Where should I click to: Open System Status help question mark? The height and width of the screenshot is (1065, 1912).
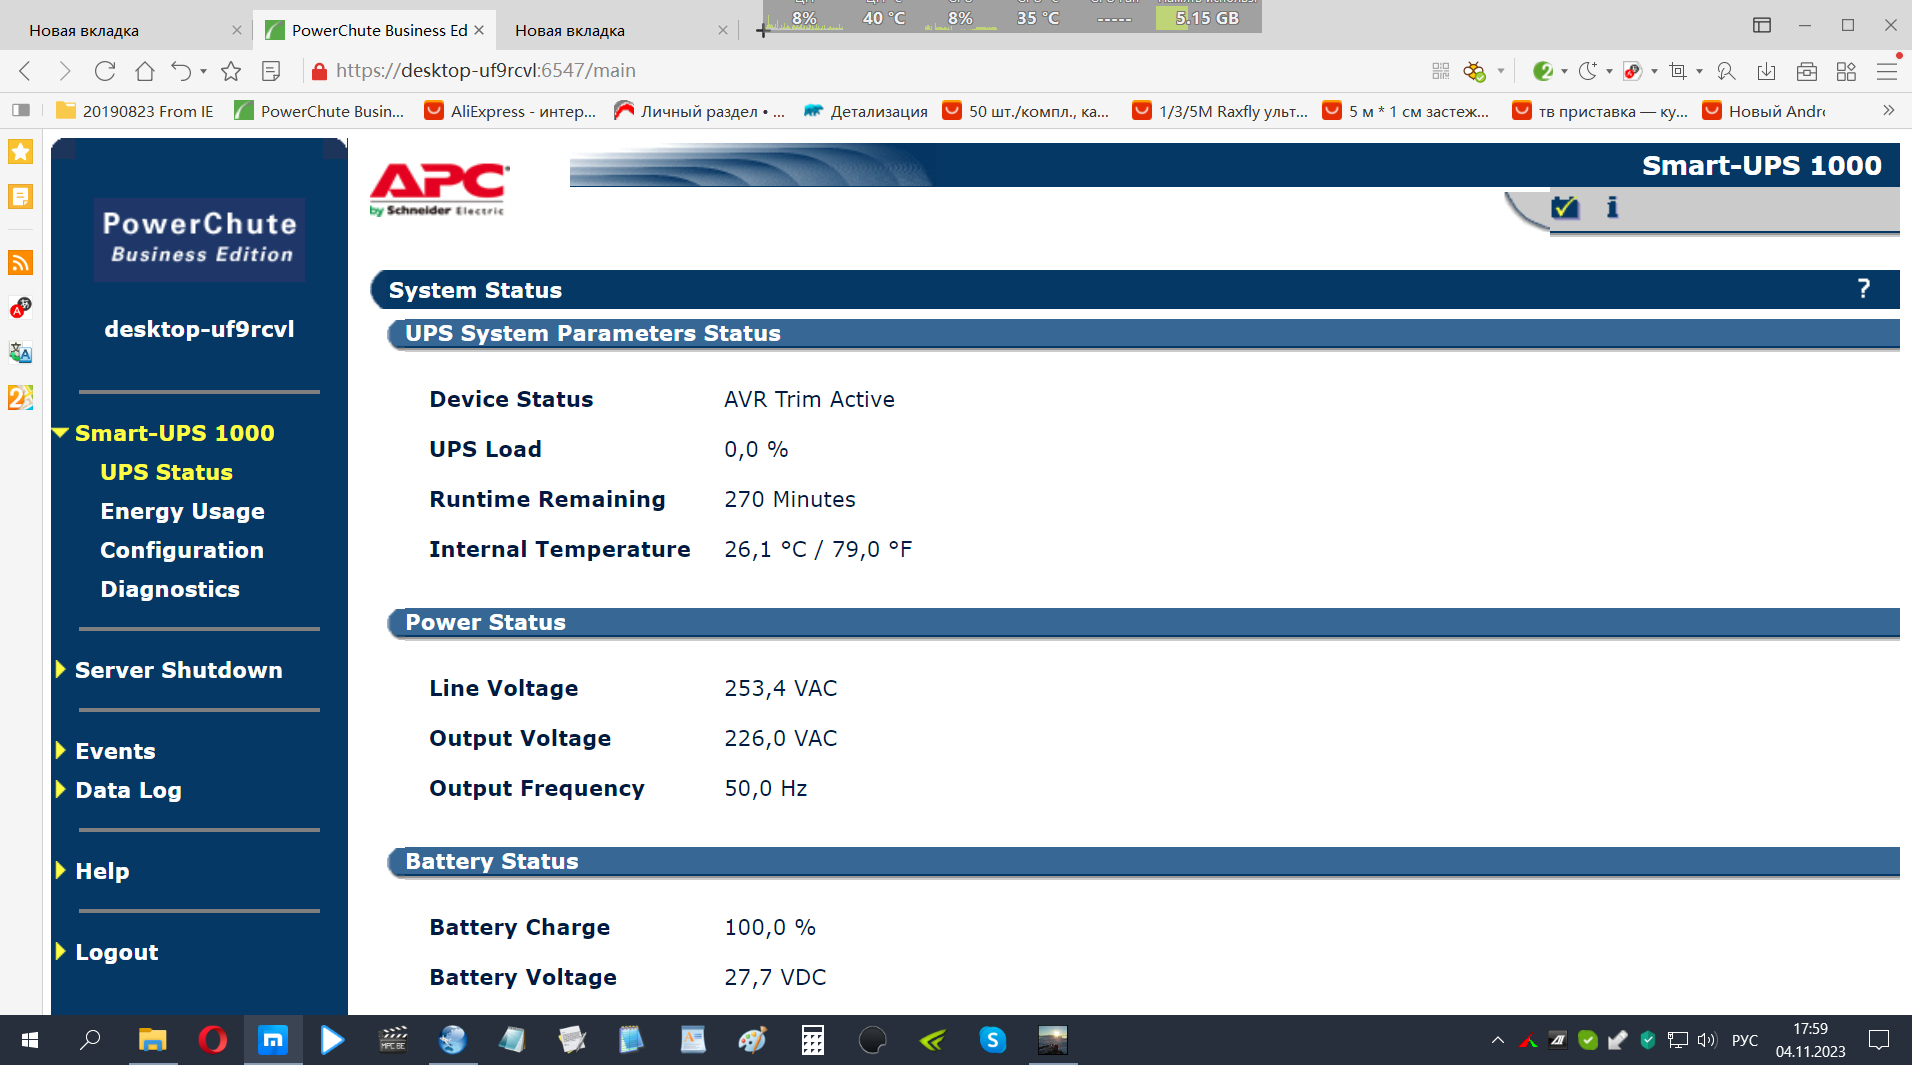[x=1864, y=289]
